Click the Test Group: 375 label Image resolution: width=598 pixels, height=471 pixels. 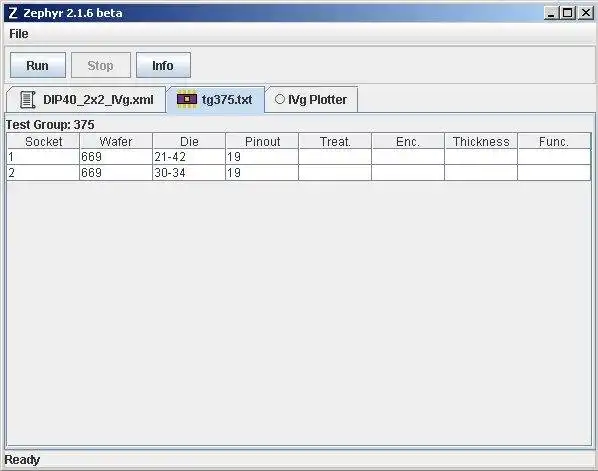50,125
